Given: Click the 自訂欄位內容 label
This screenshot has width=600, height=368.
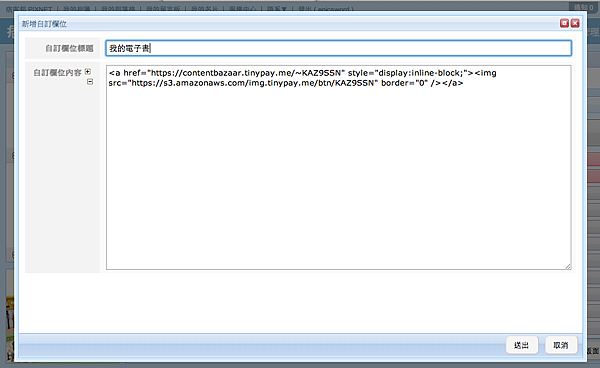Looking at the screenshot, I should pyautogui.click(x=57, y=73).
